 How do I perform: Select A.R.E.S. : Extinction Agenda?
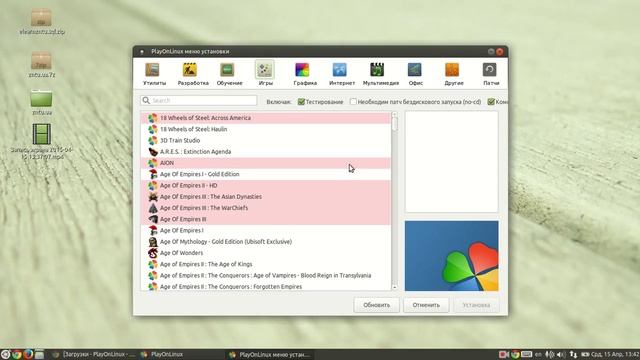tap(266, 152)
